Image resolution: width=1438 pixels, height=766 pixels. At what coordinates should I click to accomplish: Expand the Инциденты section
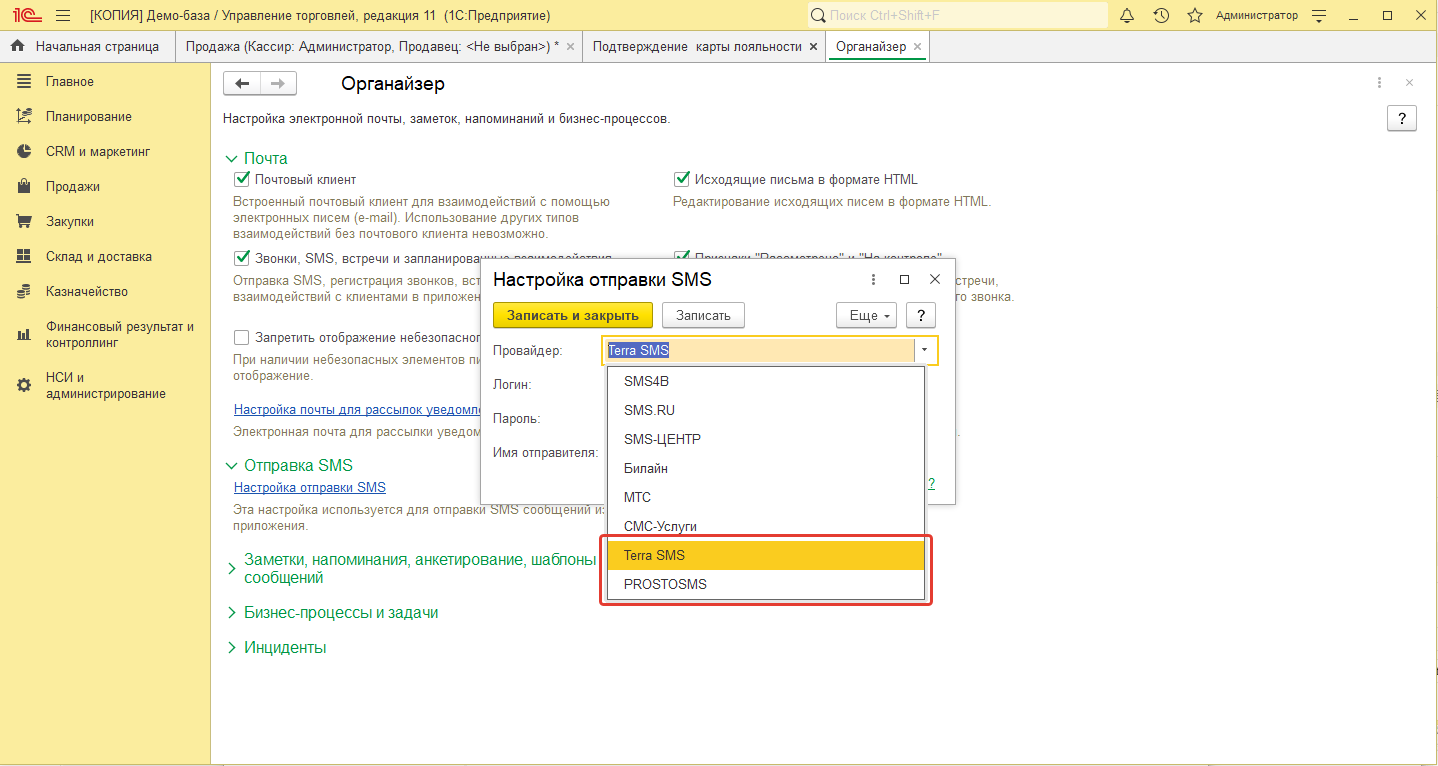[x=232, y=648]
